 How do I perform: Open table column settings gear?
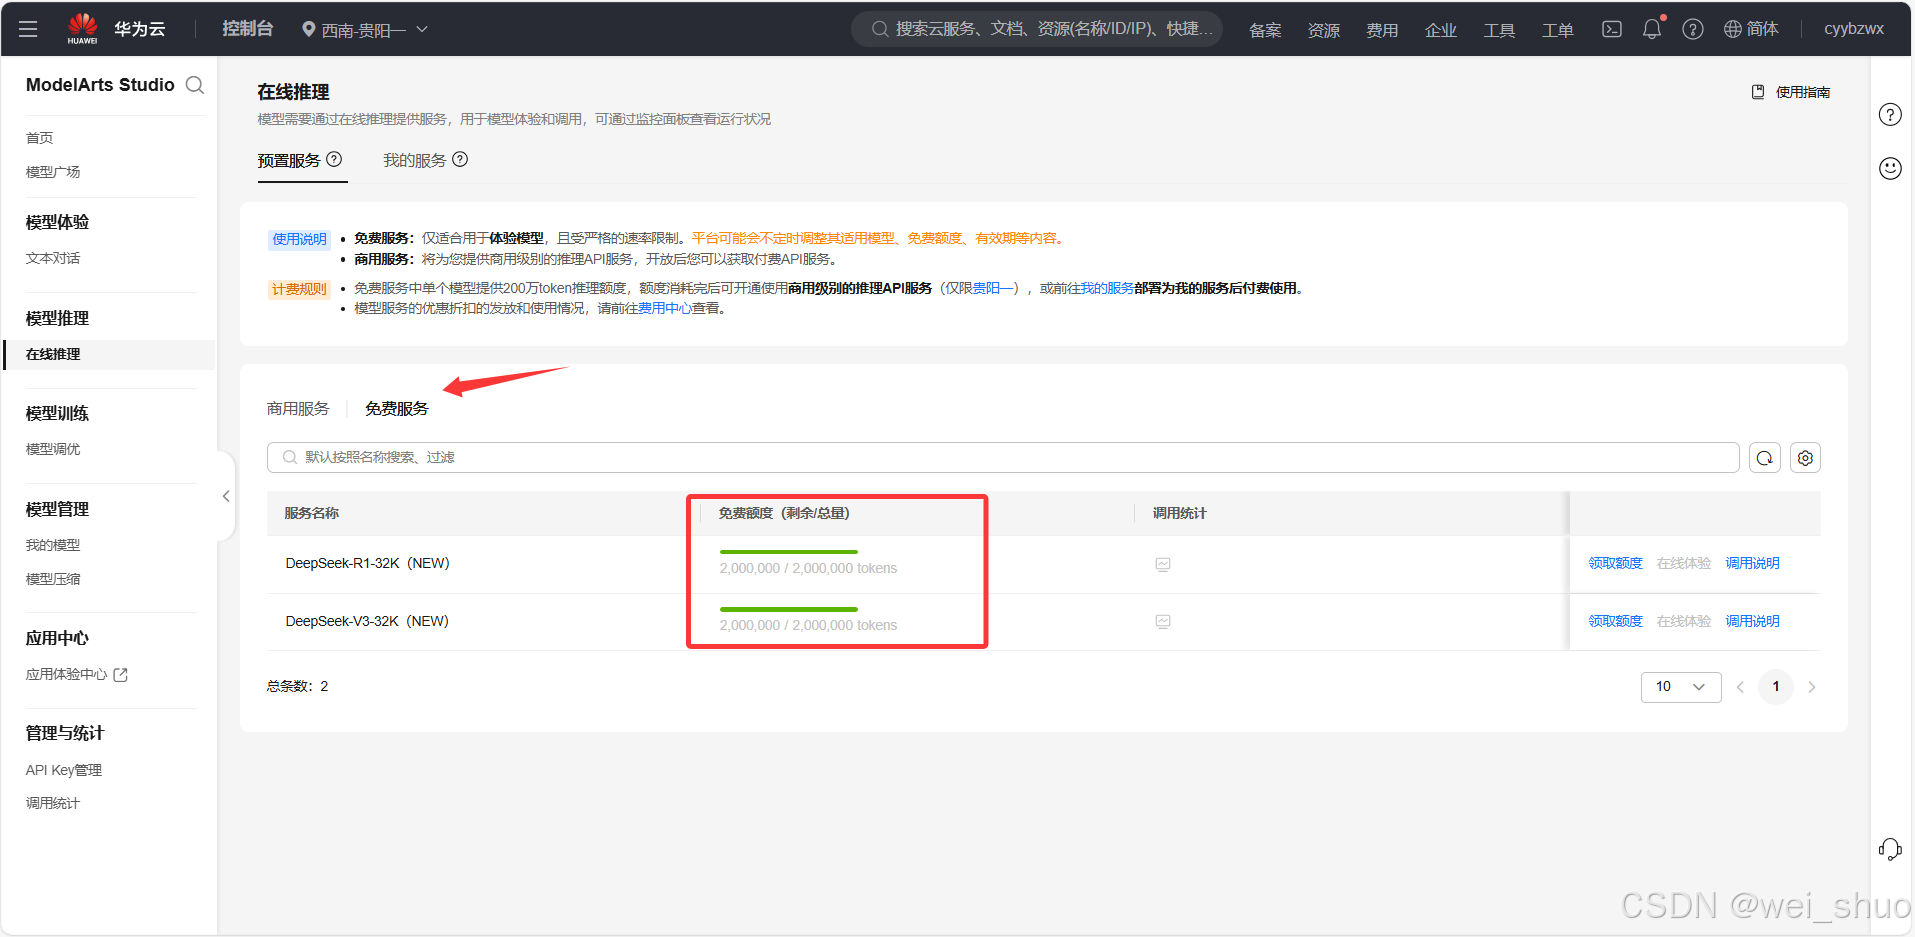tap(1805, 457)
